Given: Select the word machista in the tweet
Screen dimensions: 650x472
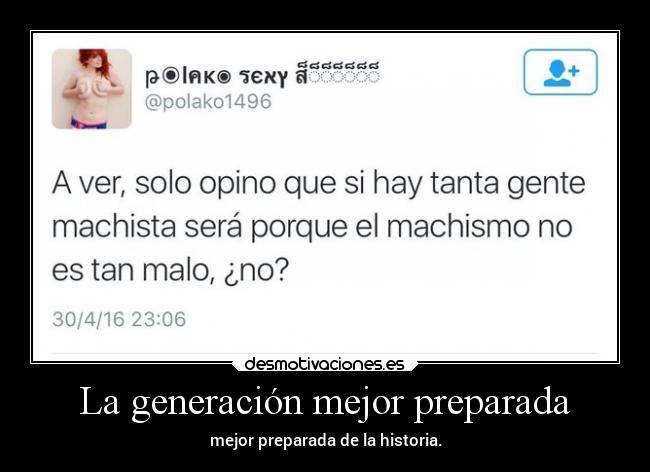Looking at the screenshot, I should click(114, 227).
